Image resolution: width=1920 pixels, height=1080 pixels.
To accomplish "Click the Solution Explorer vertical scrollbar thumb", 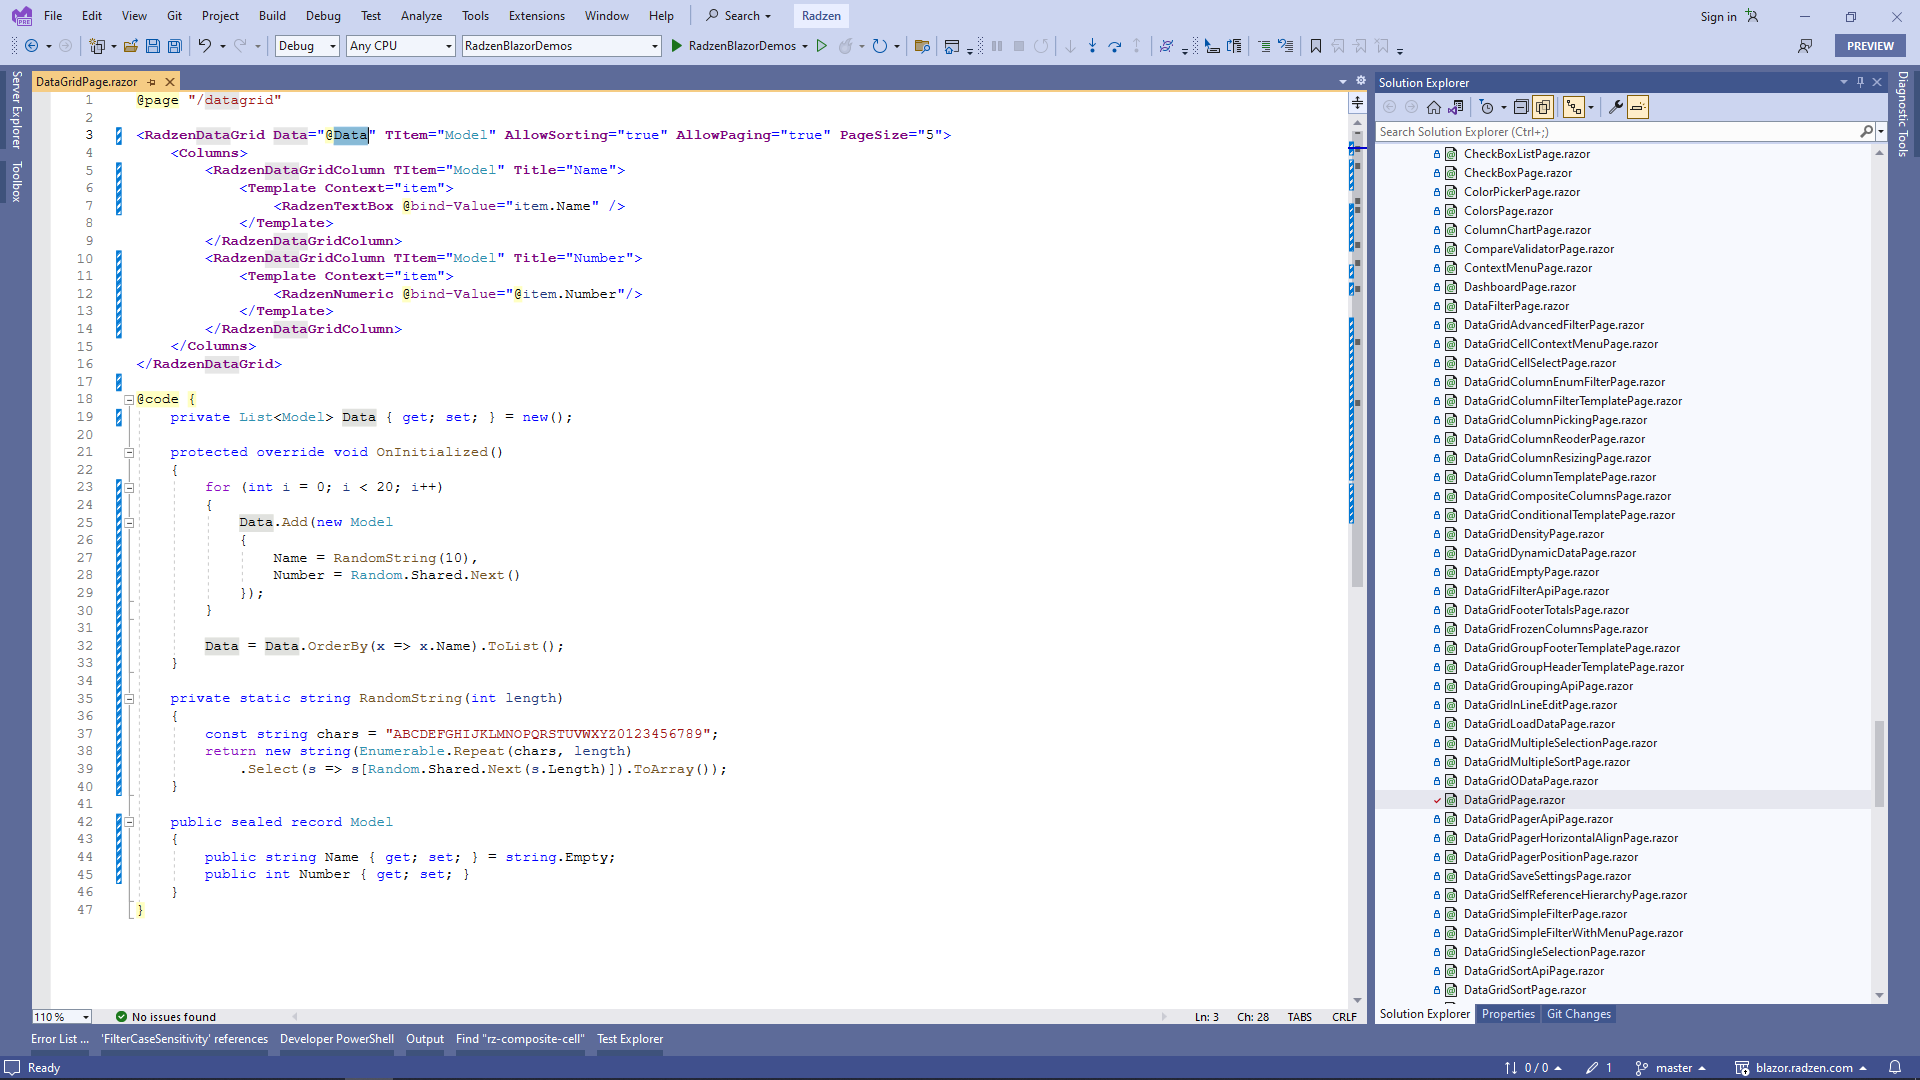I will (1879, 762).
